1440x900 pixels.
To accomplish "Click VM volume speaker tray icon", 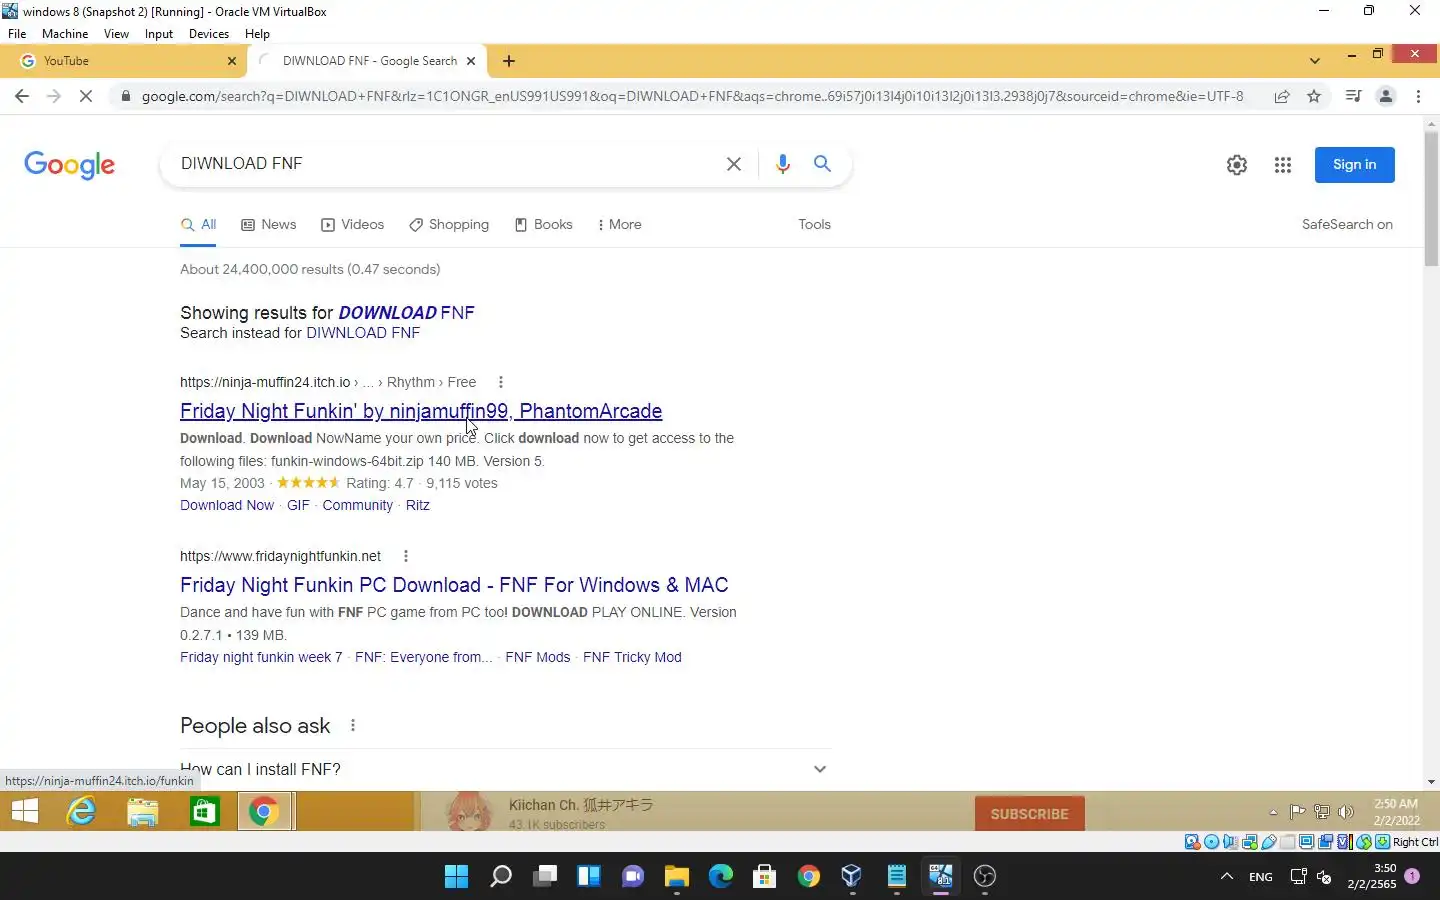I will 1346,812.
